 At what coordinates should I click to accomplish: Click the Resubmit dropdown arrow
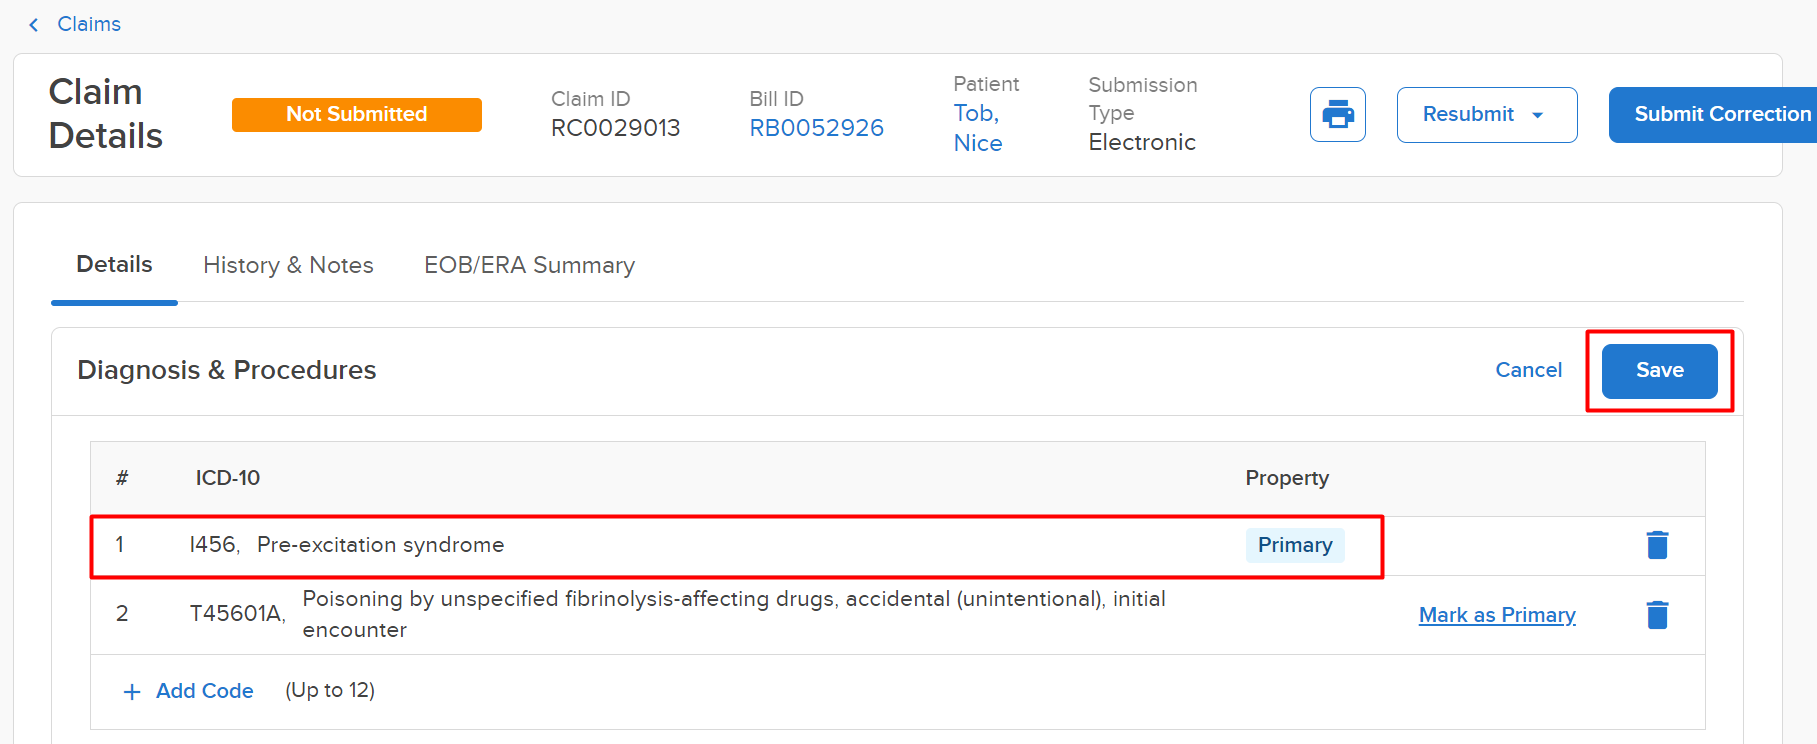pyautogui.click(x=1538, y=115)
